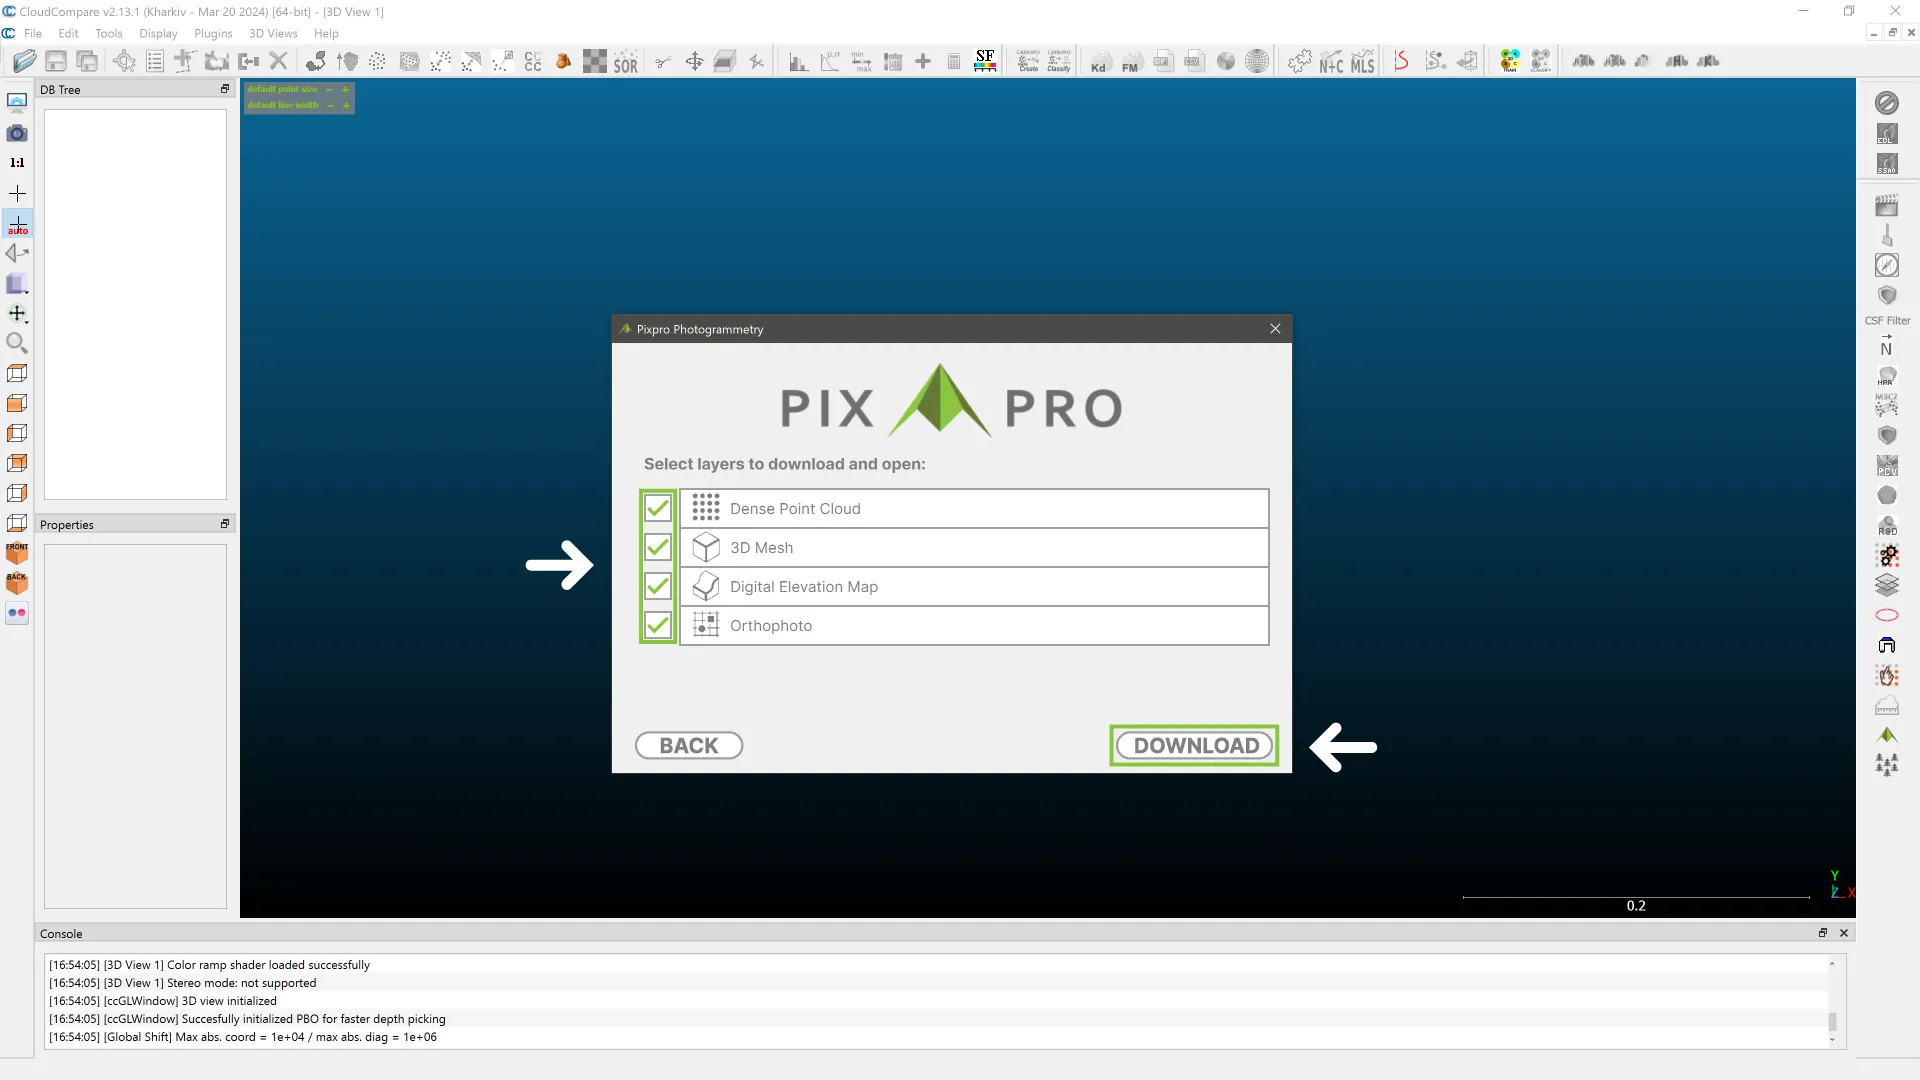Click the Open file folder icon
The width and height of the screenshot is (1920, 1080).
click(25, 61)
